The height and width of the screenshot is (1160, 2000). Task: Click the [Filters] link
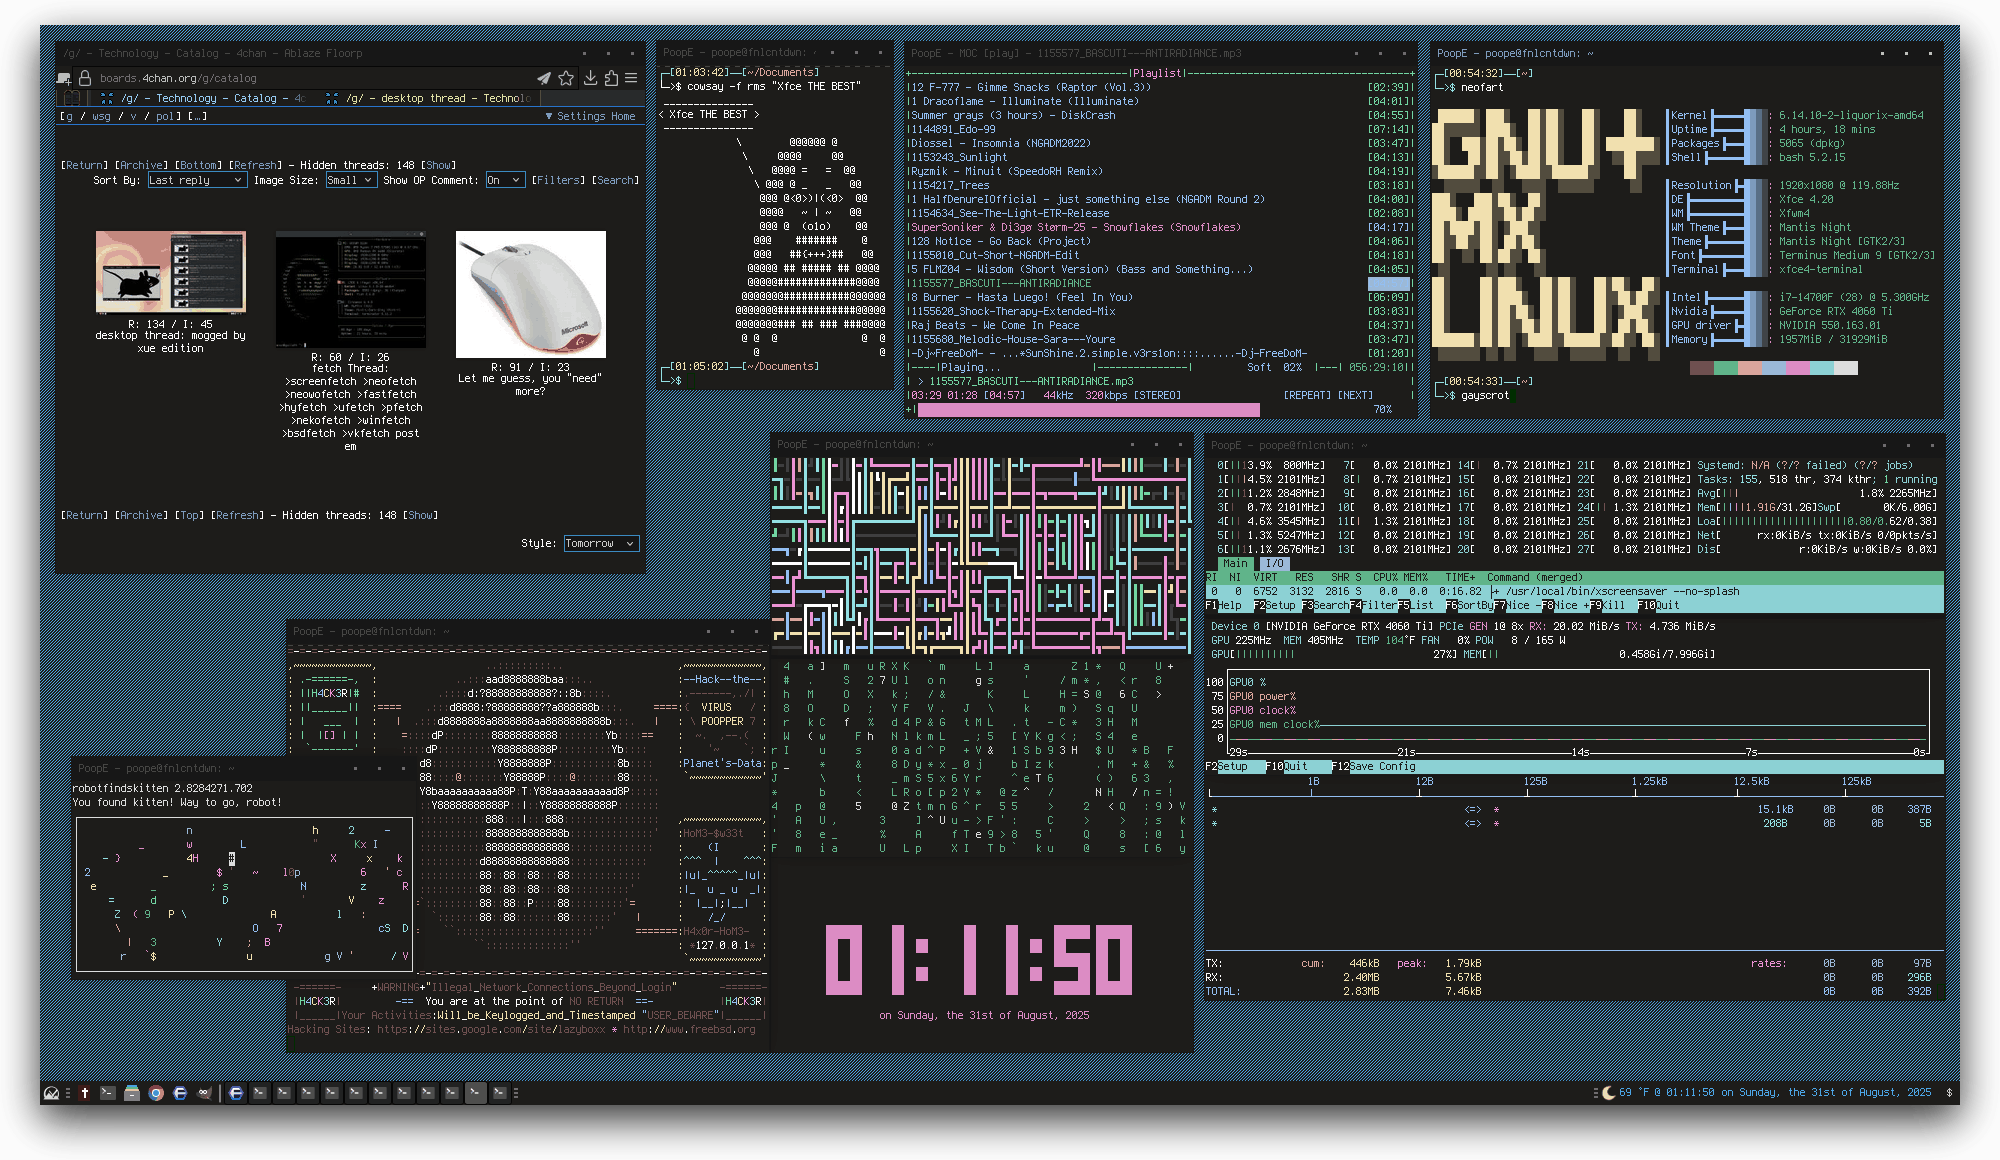[x=558, y=180]
